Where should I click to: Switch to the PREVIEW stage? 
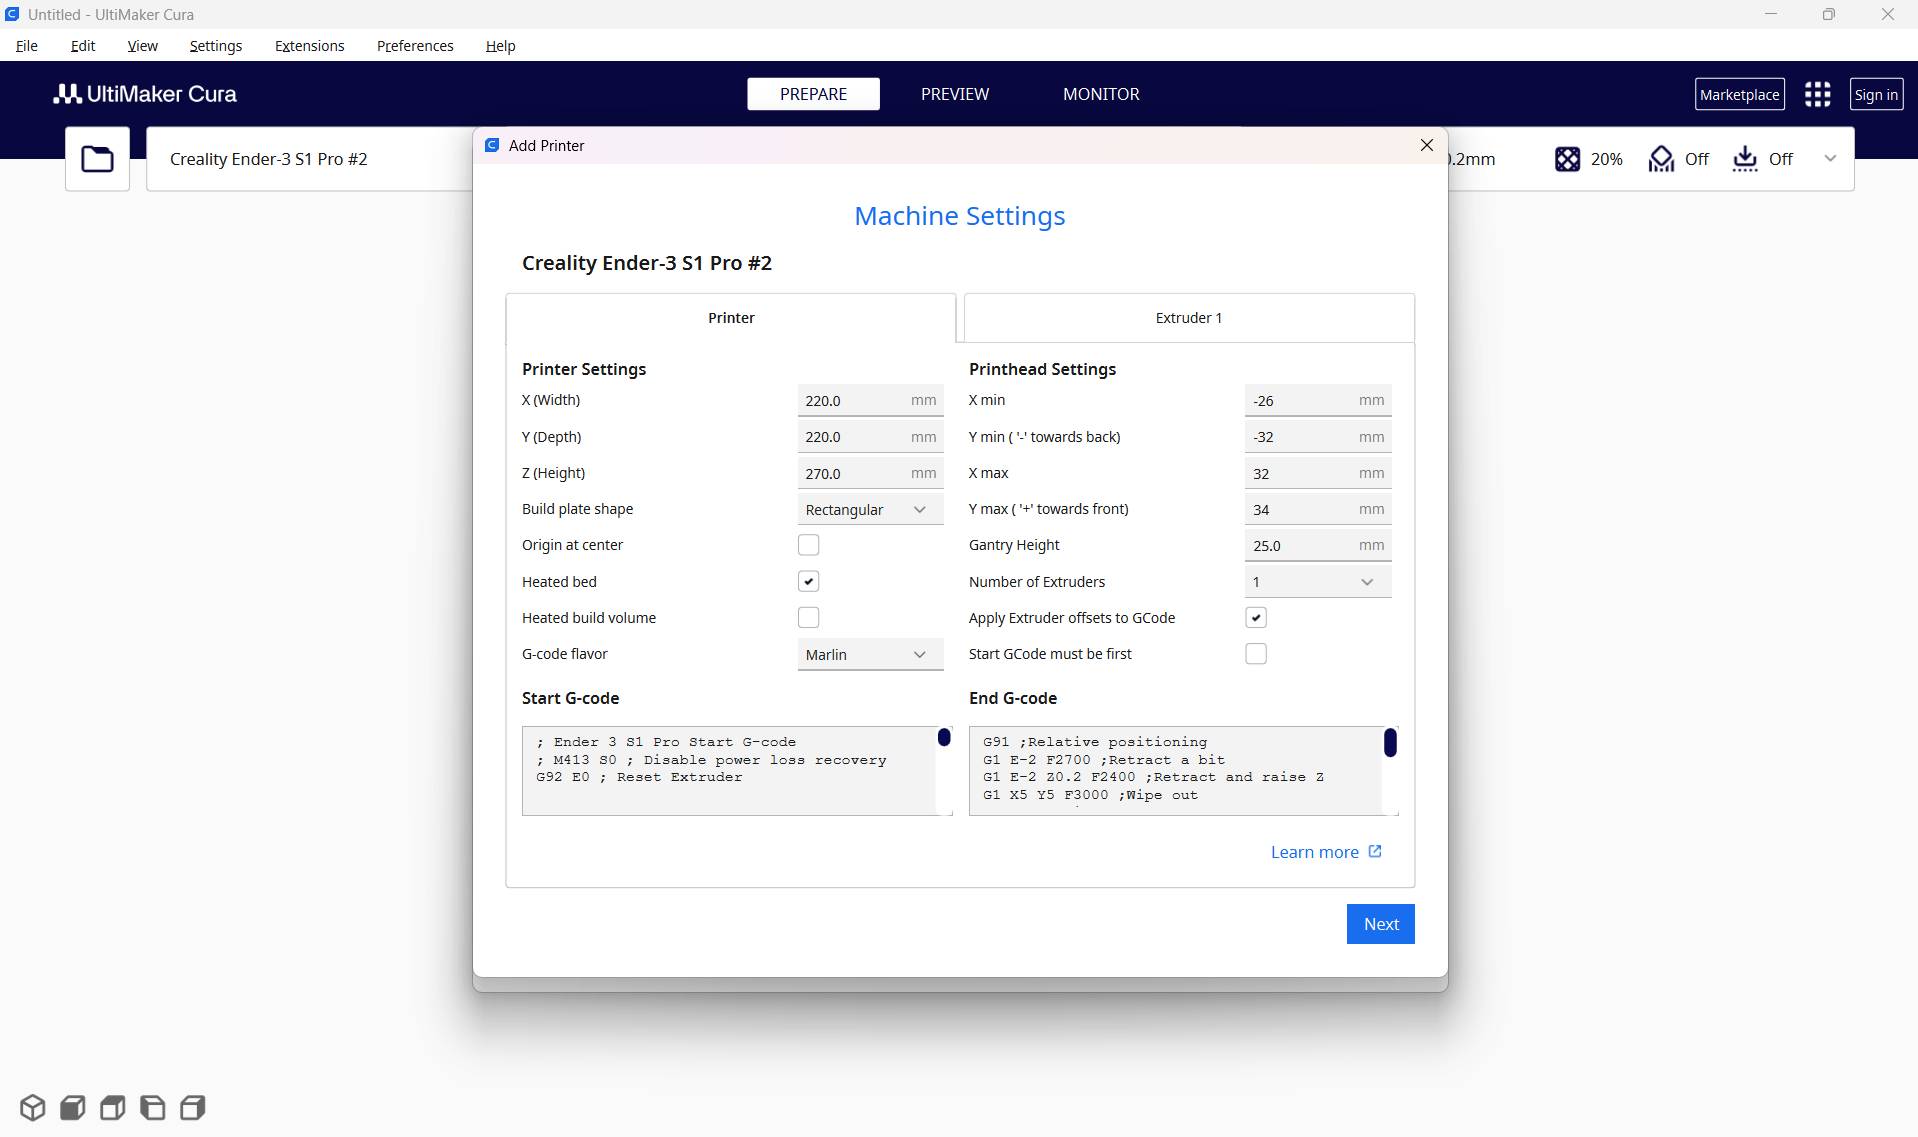(x=955, y=94)
